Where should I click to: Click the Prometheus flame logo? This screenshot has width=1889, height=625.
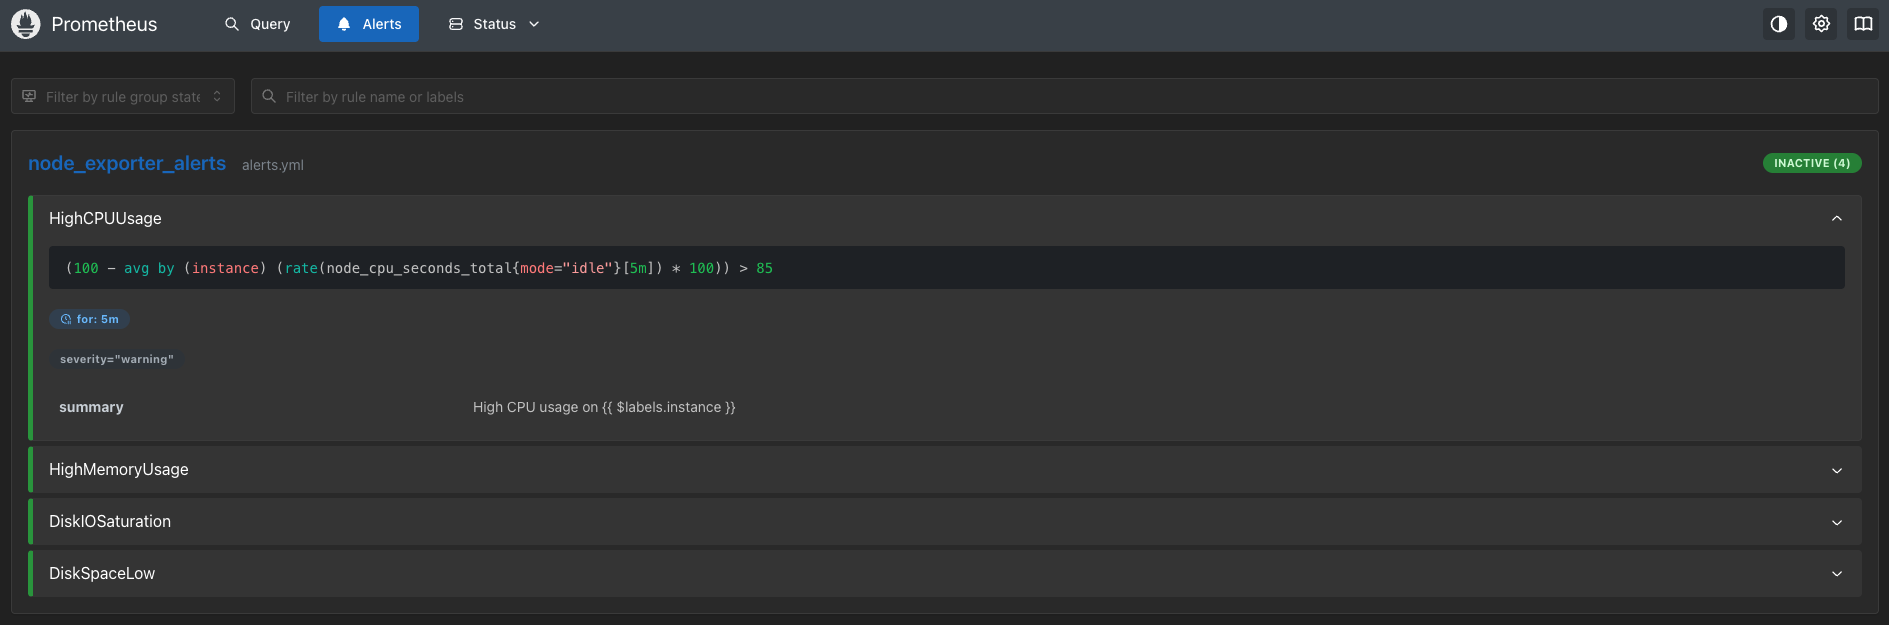pyautogui.click(x=26, y=24)
